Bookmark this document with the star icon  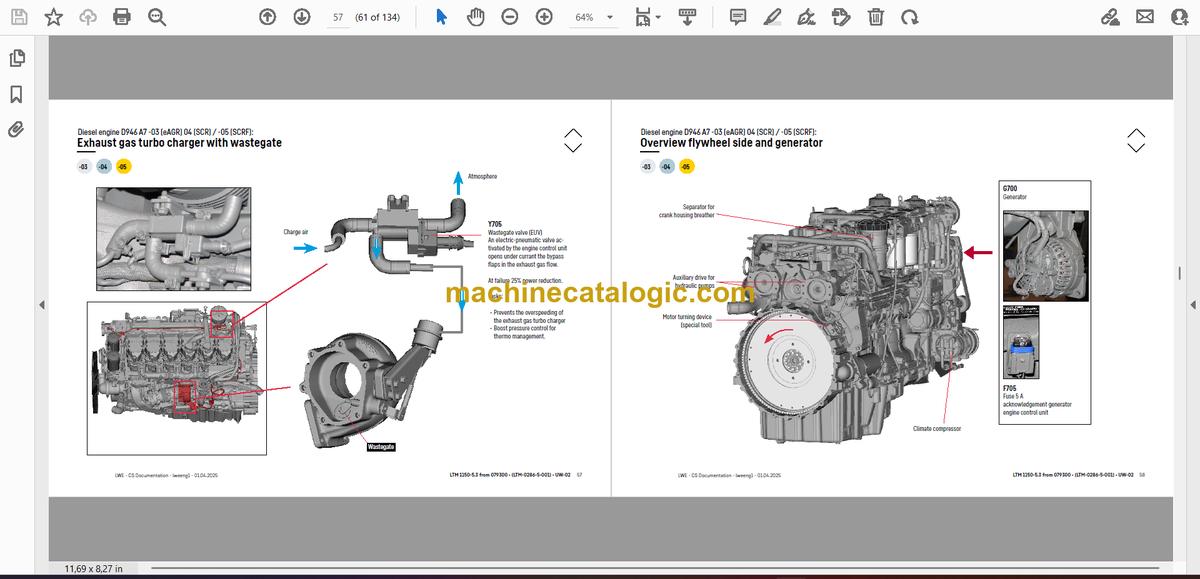click(x=54, y=17)
